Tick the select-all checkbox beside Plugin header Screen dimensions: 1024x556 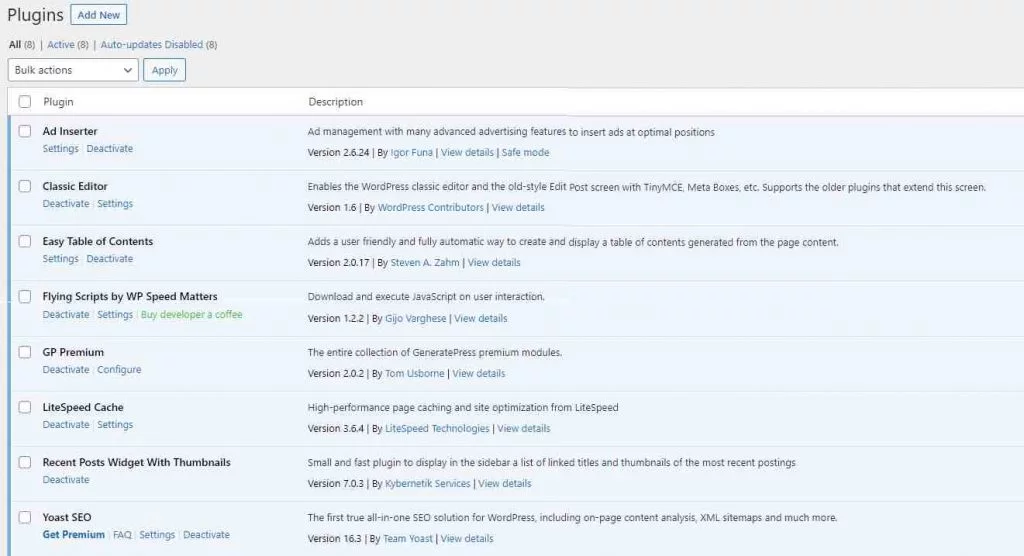(25, 101)
